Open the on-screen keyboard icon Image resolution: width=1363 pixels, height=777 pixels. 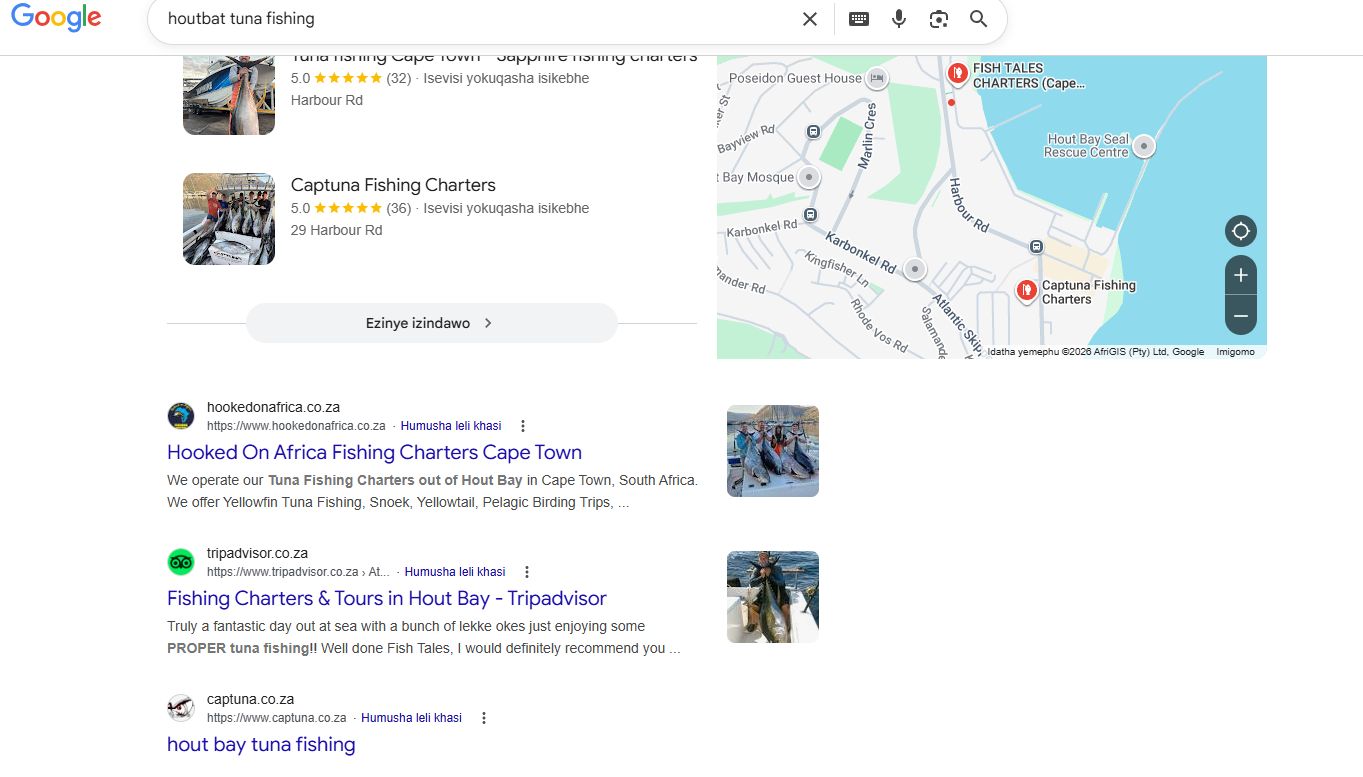[x=859, y=19]
